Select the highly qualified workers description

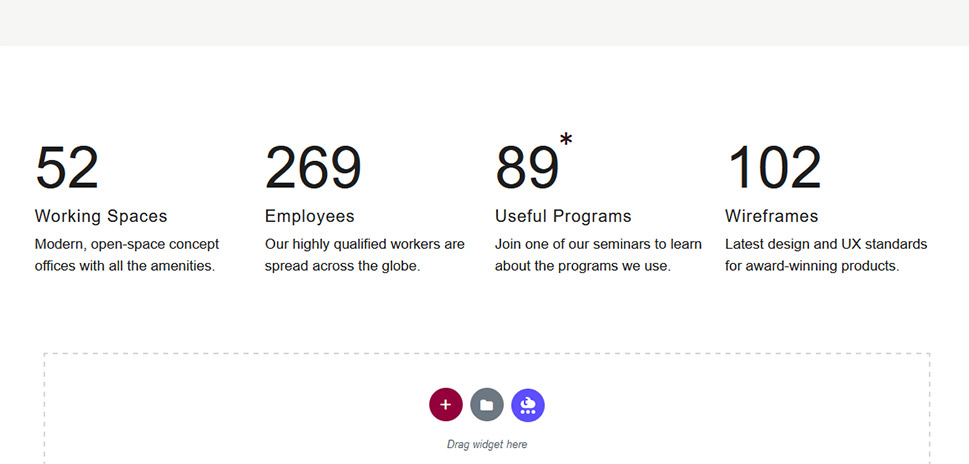click(365, 255)
